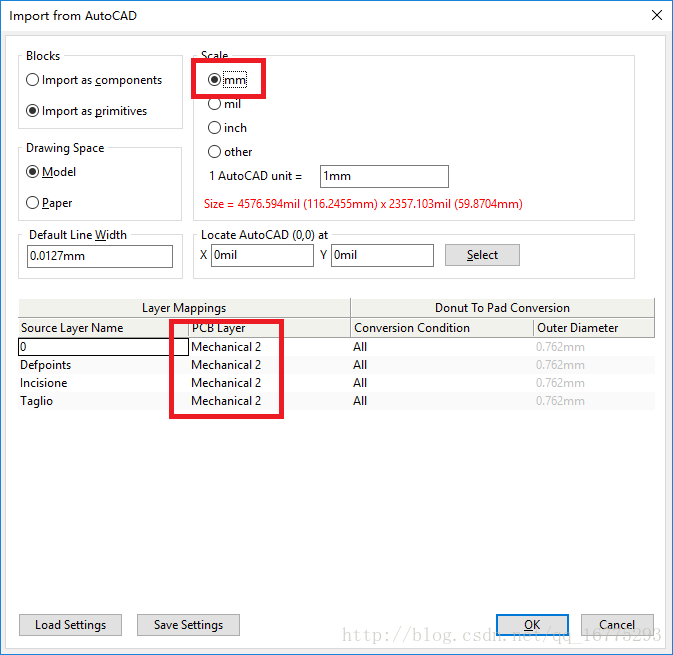Choose mil scale unit
The image size is (673, 655).
click(224, 104)
